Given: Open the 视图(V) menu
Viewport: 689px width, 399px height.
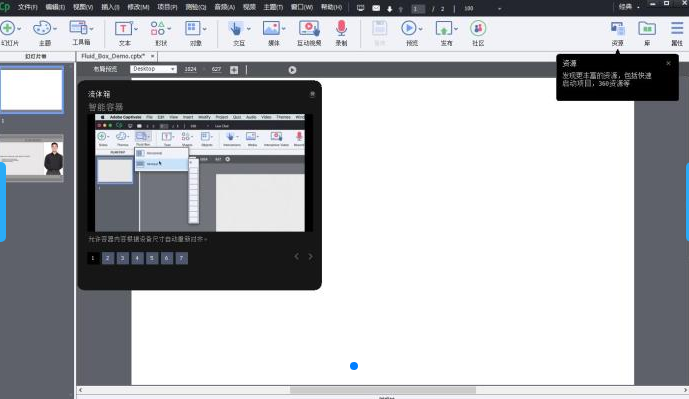Looking at the screenshot, I should point(83,7).
